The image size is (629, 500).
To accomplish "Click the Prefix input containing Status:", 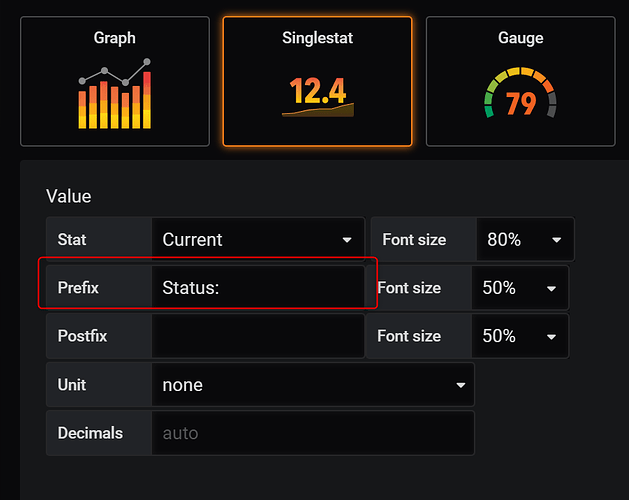I will point(257,288).
